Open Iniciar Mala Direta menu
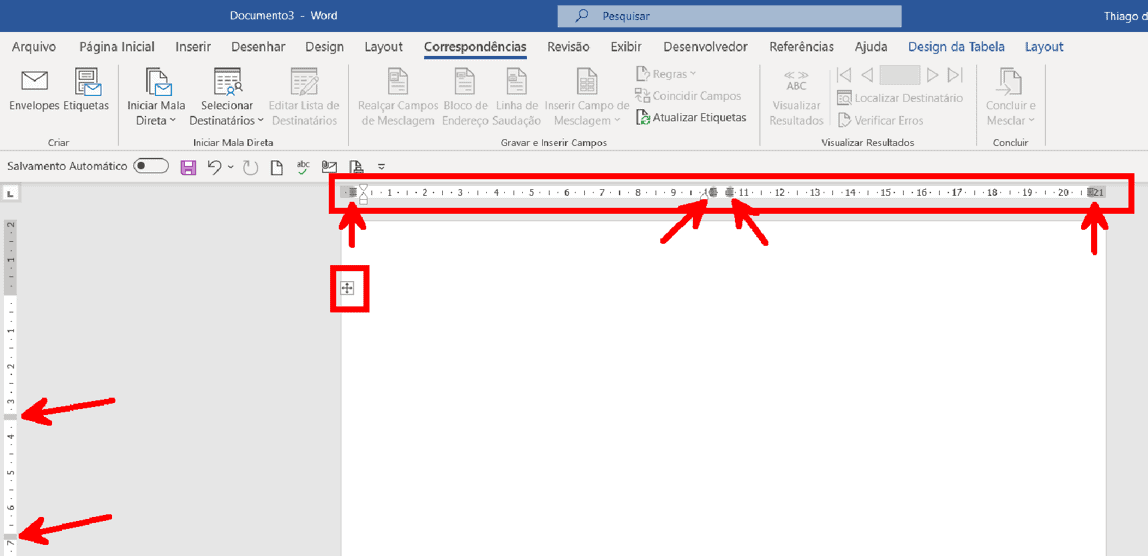 [156, 97]
